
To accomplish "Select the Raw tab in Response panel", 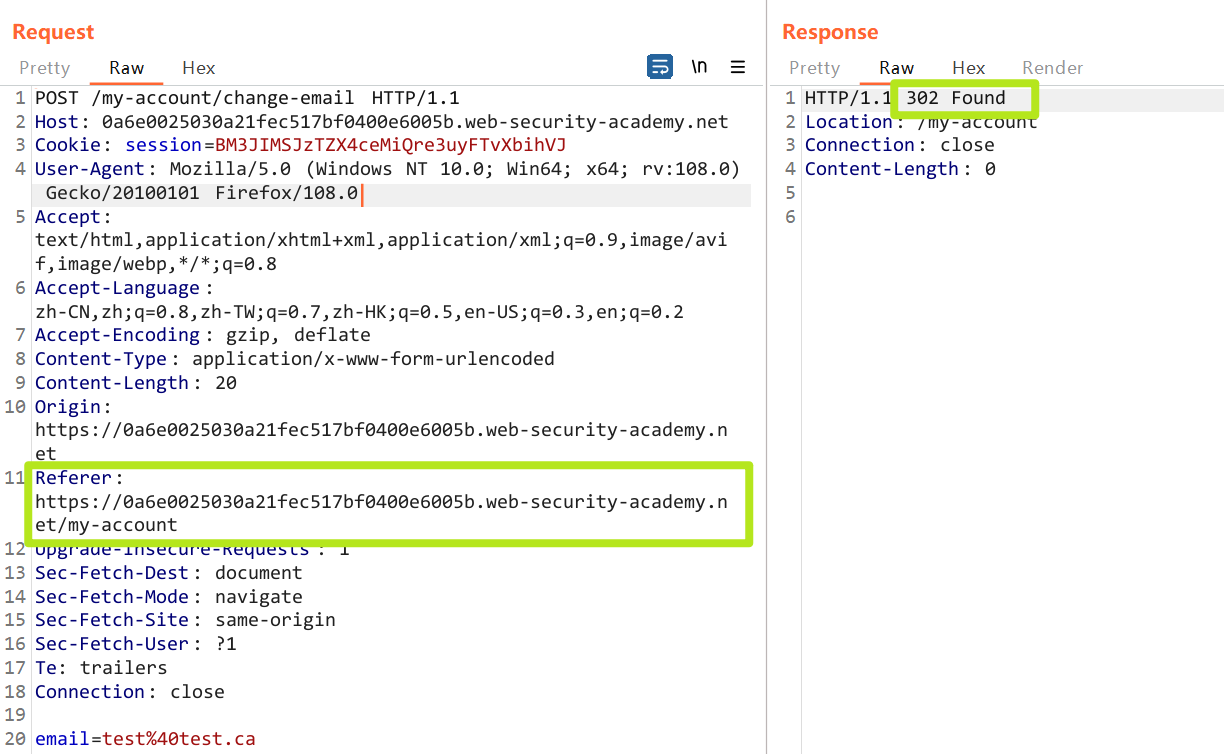I will coord(896,68).
